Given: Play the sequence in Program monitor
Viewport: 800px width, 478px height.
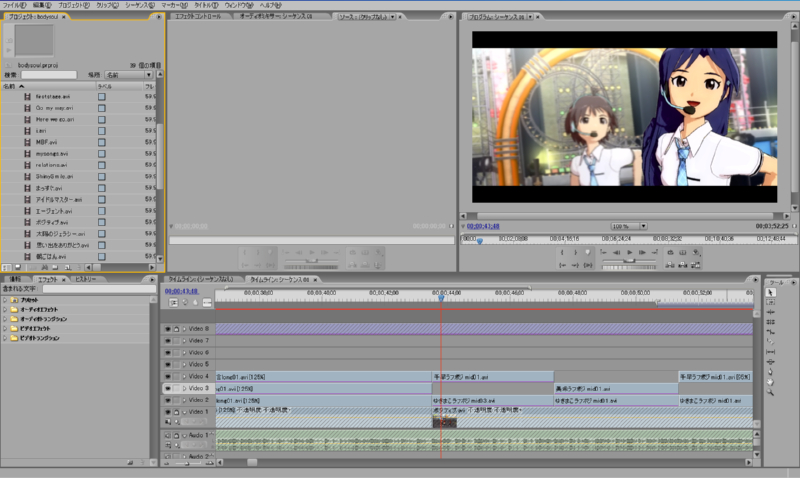Looking at the screenshot, I should click(x=630, y=253).
